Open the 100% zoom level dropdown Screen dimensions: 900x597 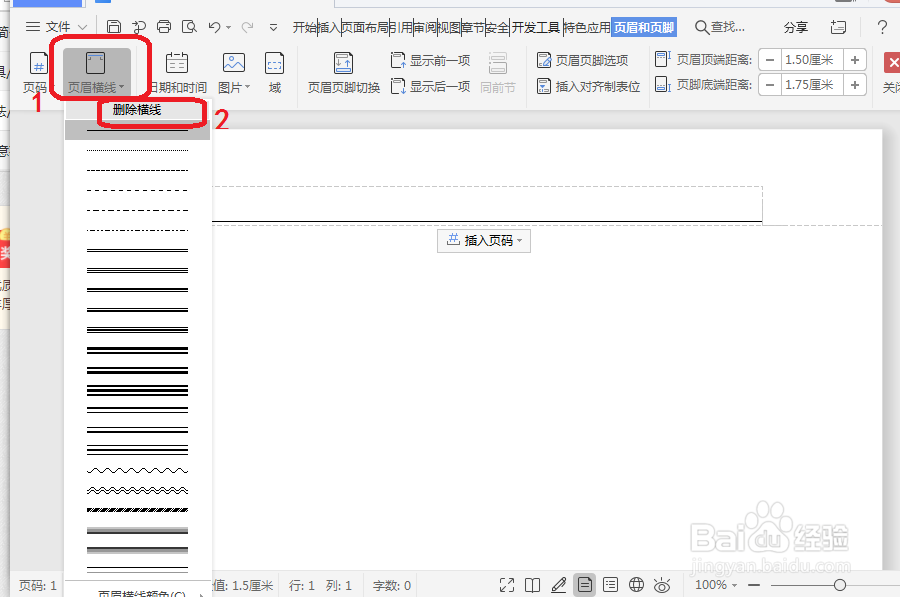pyautogui.click(x=716, y=585)
